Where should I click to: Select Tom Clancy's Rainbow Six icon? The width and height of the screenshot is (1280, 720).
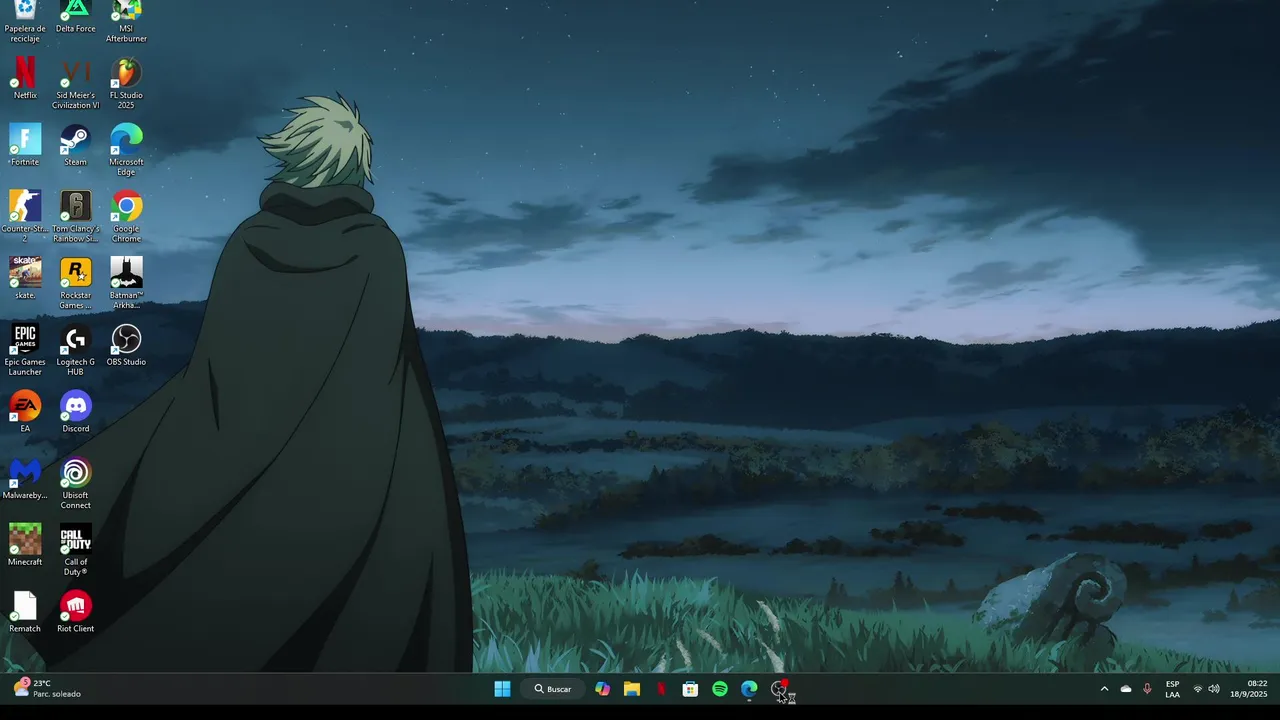[76, 217]
